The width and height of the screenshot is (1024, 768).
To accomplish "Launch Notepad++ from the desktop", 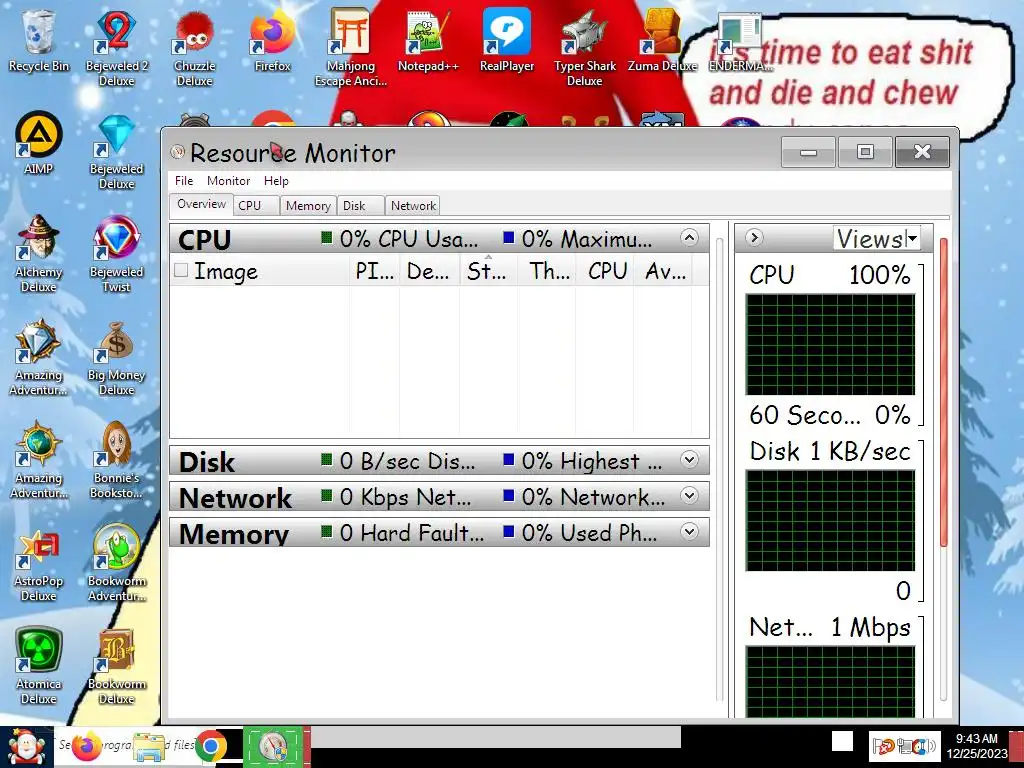I will click(x=428, y=40).
